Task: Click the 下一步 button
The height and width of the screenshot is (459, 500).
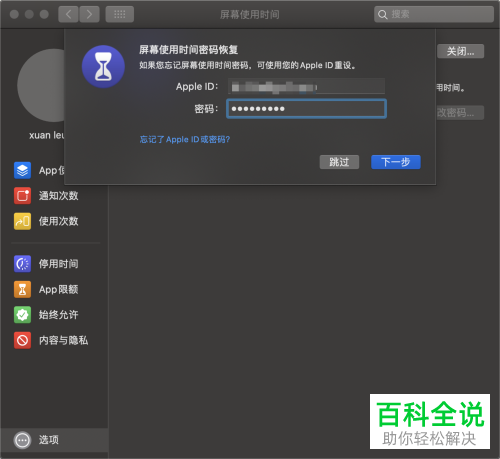Action: [396, 162]
